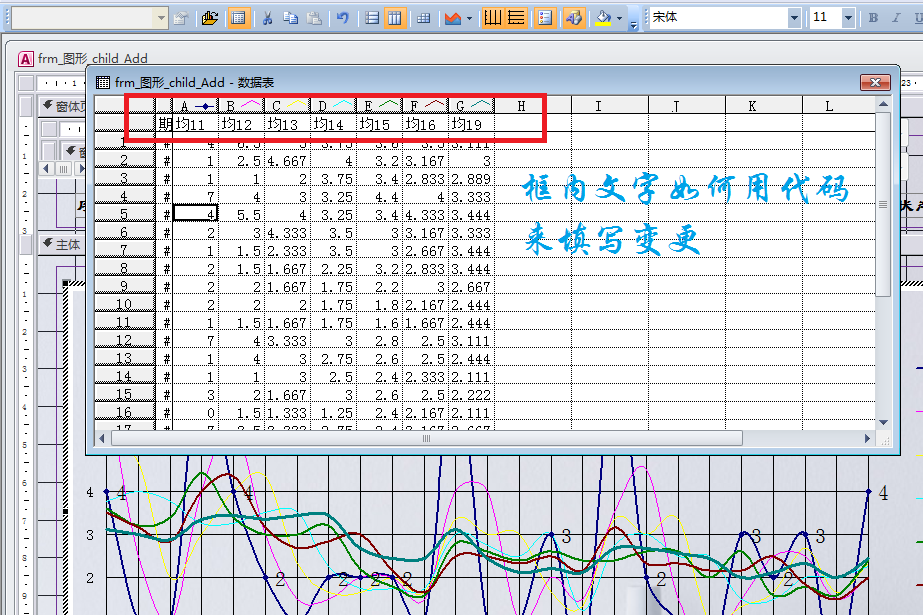
Task: Click the 5.5 cell in row 5
Action: pos(241,215)
